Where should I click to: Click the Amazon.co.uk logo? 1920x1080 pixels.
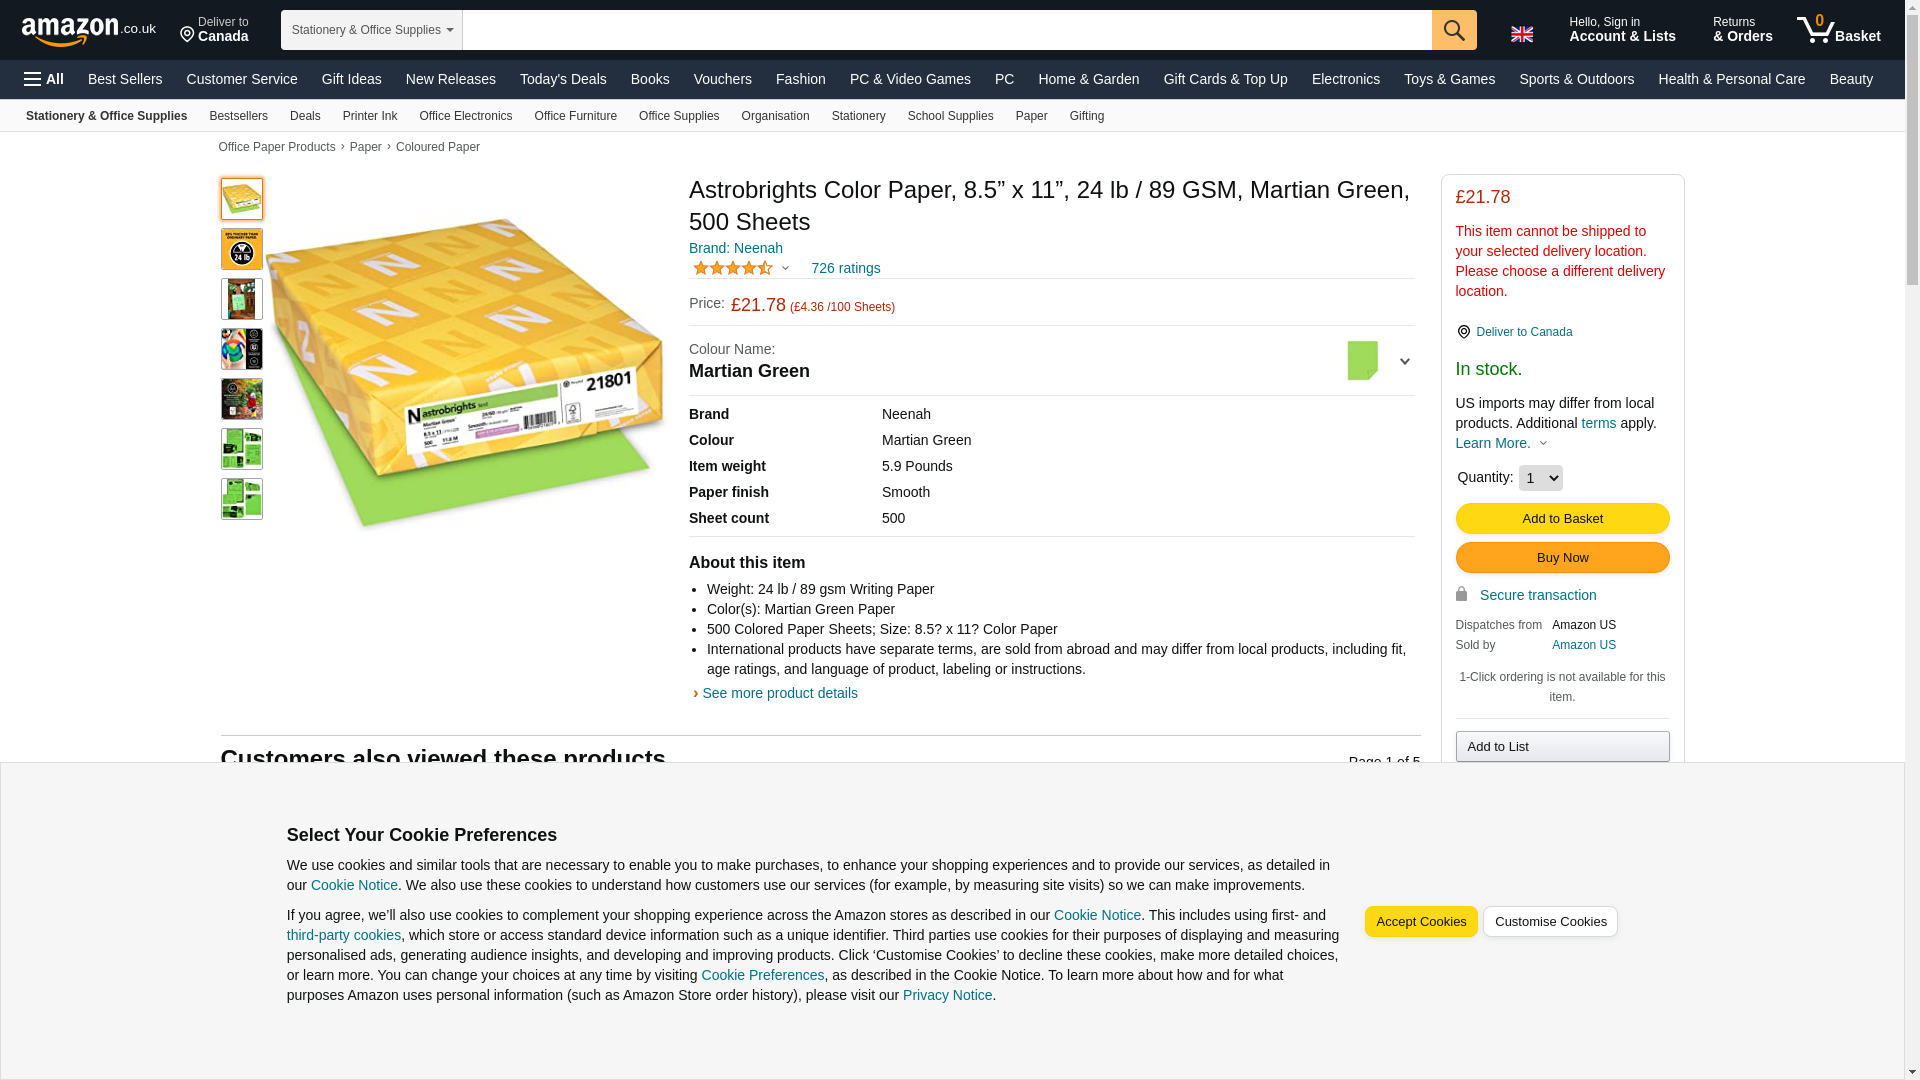click(x=88, y=31)
